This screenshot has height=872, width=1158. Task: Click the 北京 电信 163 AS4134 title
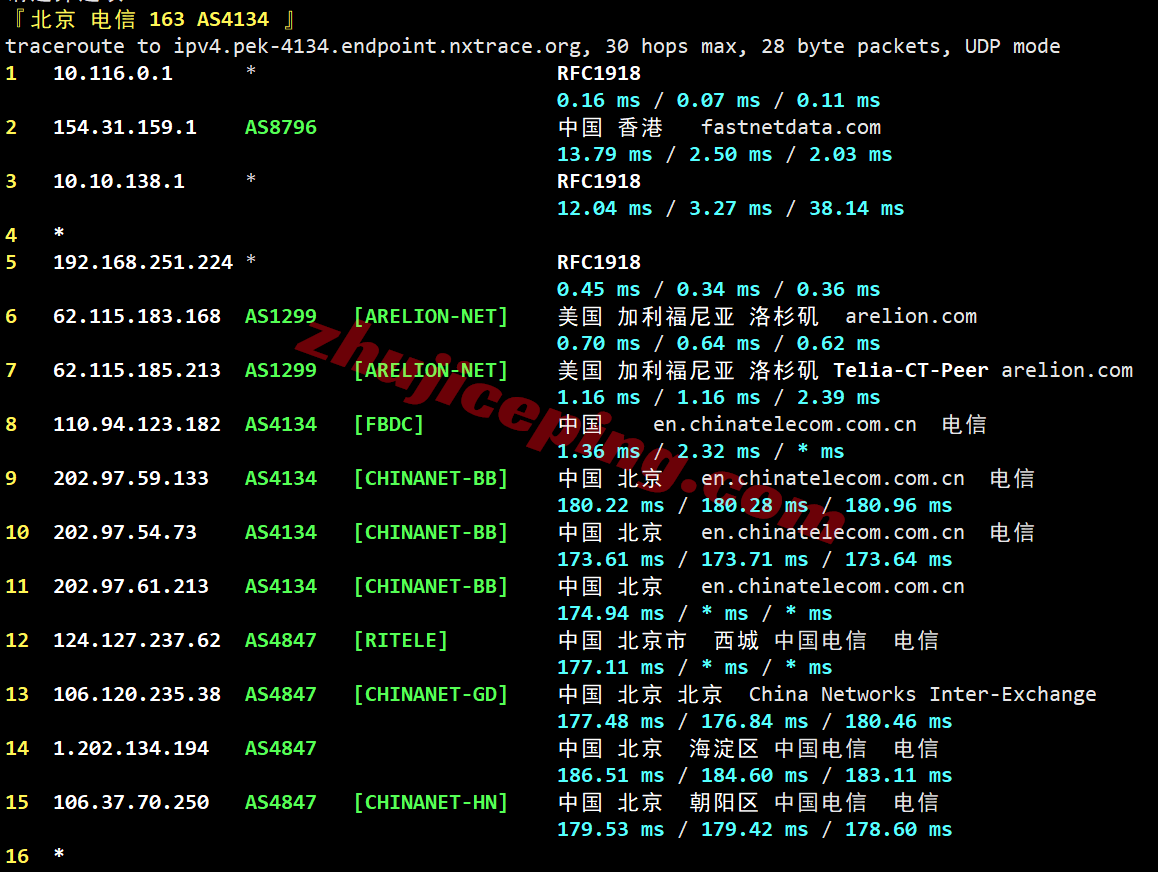coord(150,19)
